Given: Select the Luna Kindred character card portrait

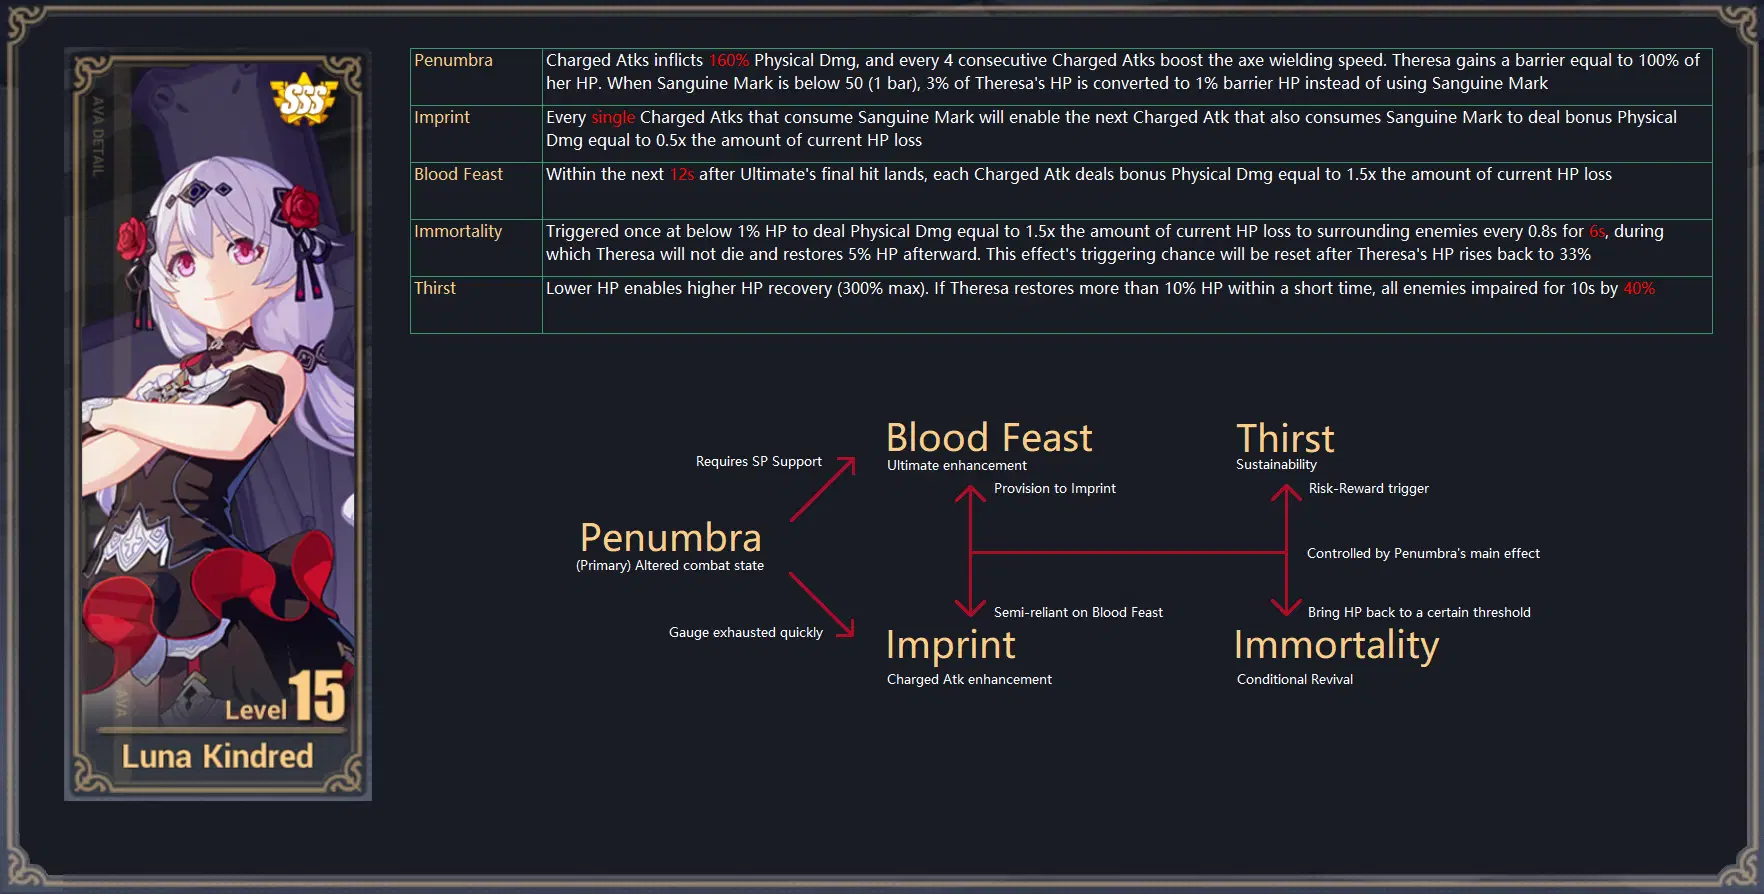Looking at the screenshot, I should coord(218,424).
